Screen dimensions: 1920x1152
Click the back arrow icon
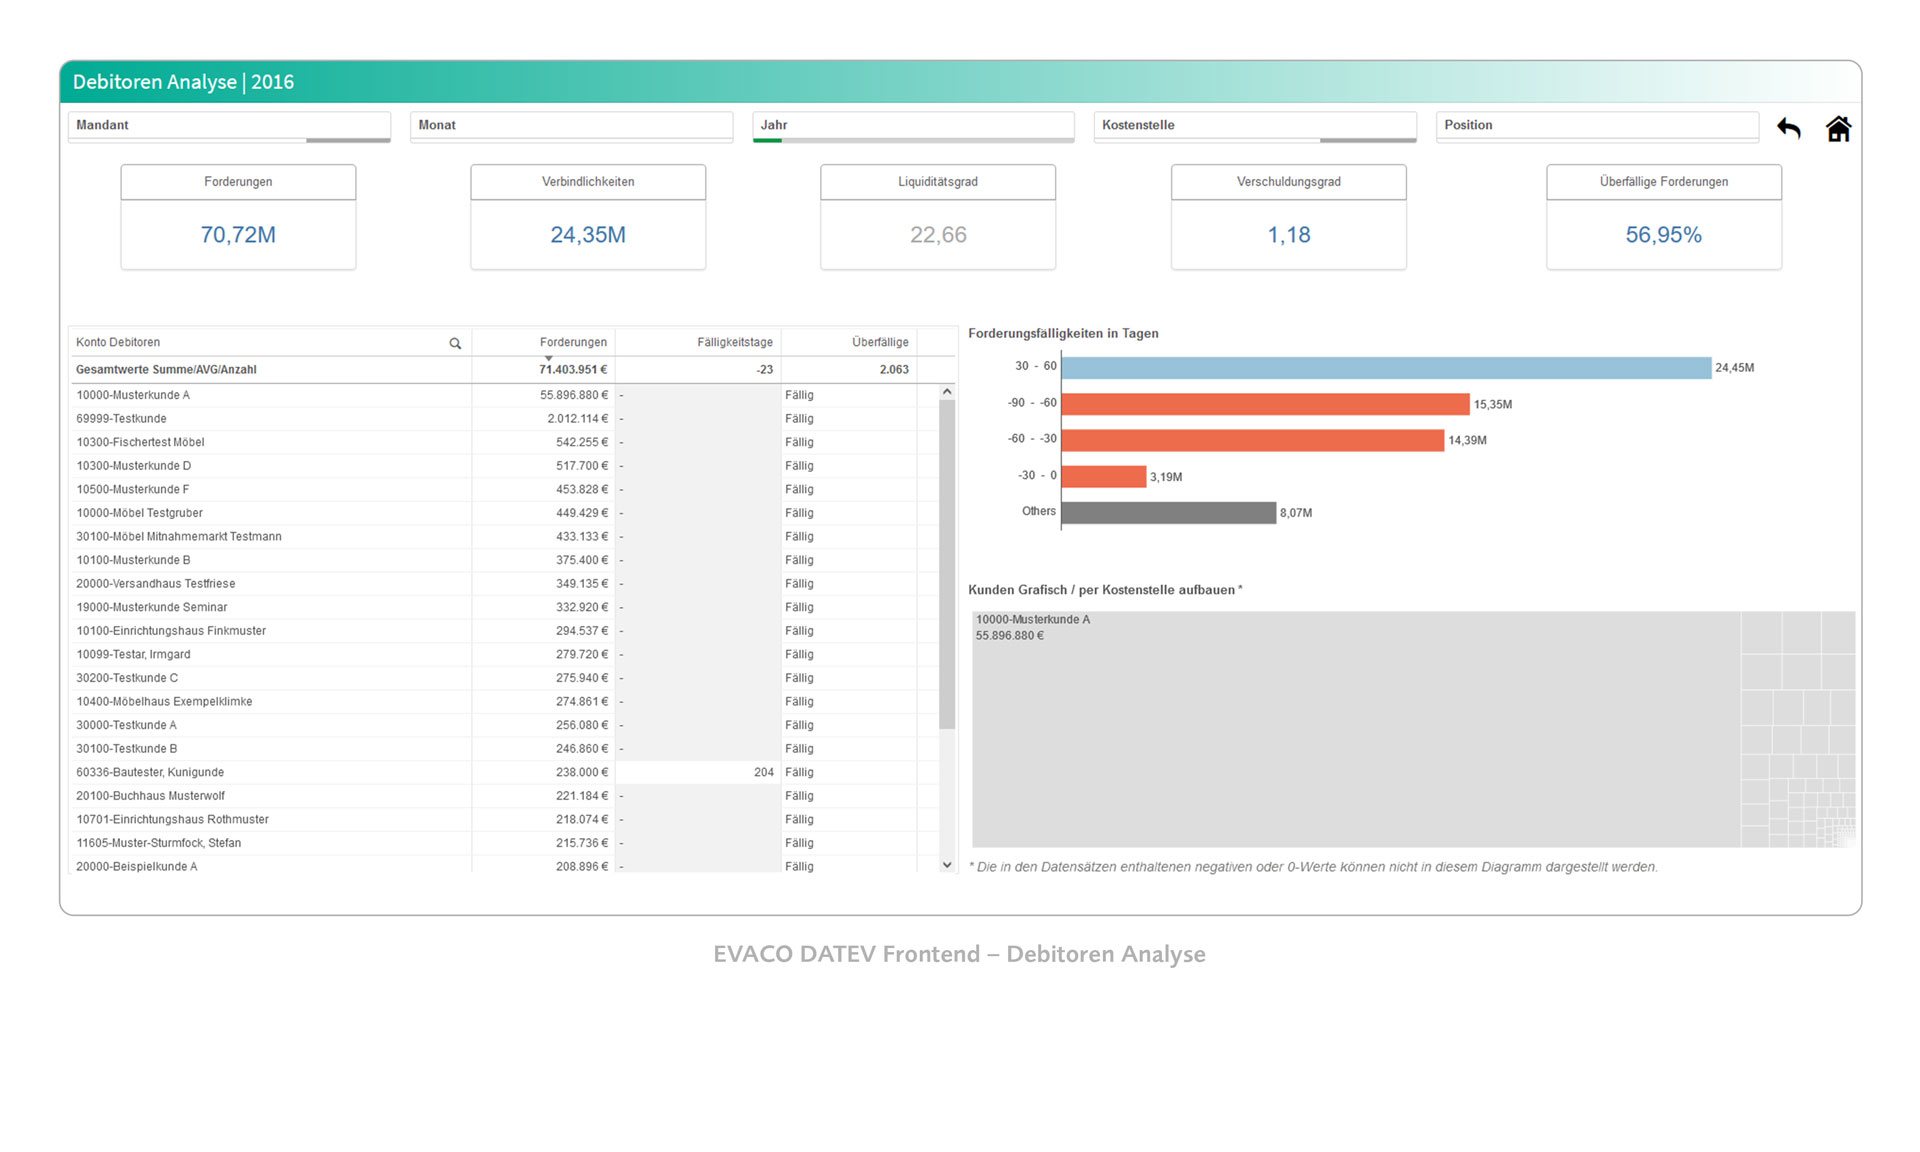1788,128
